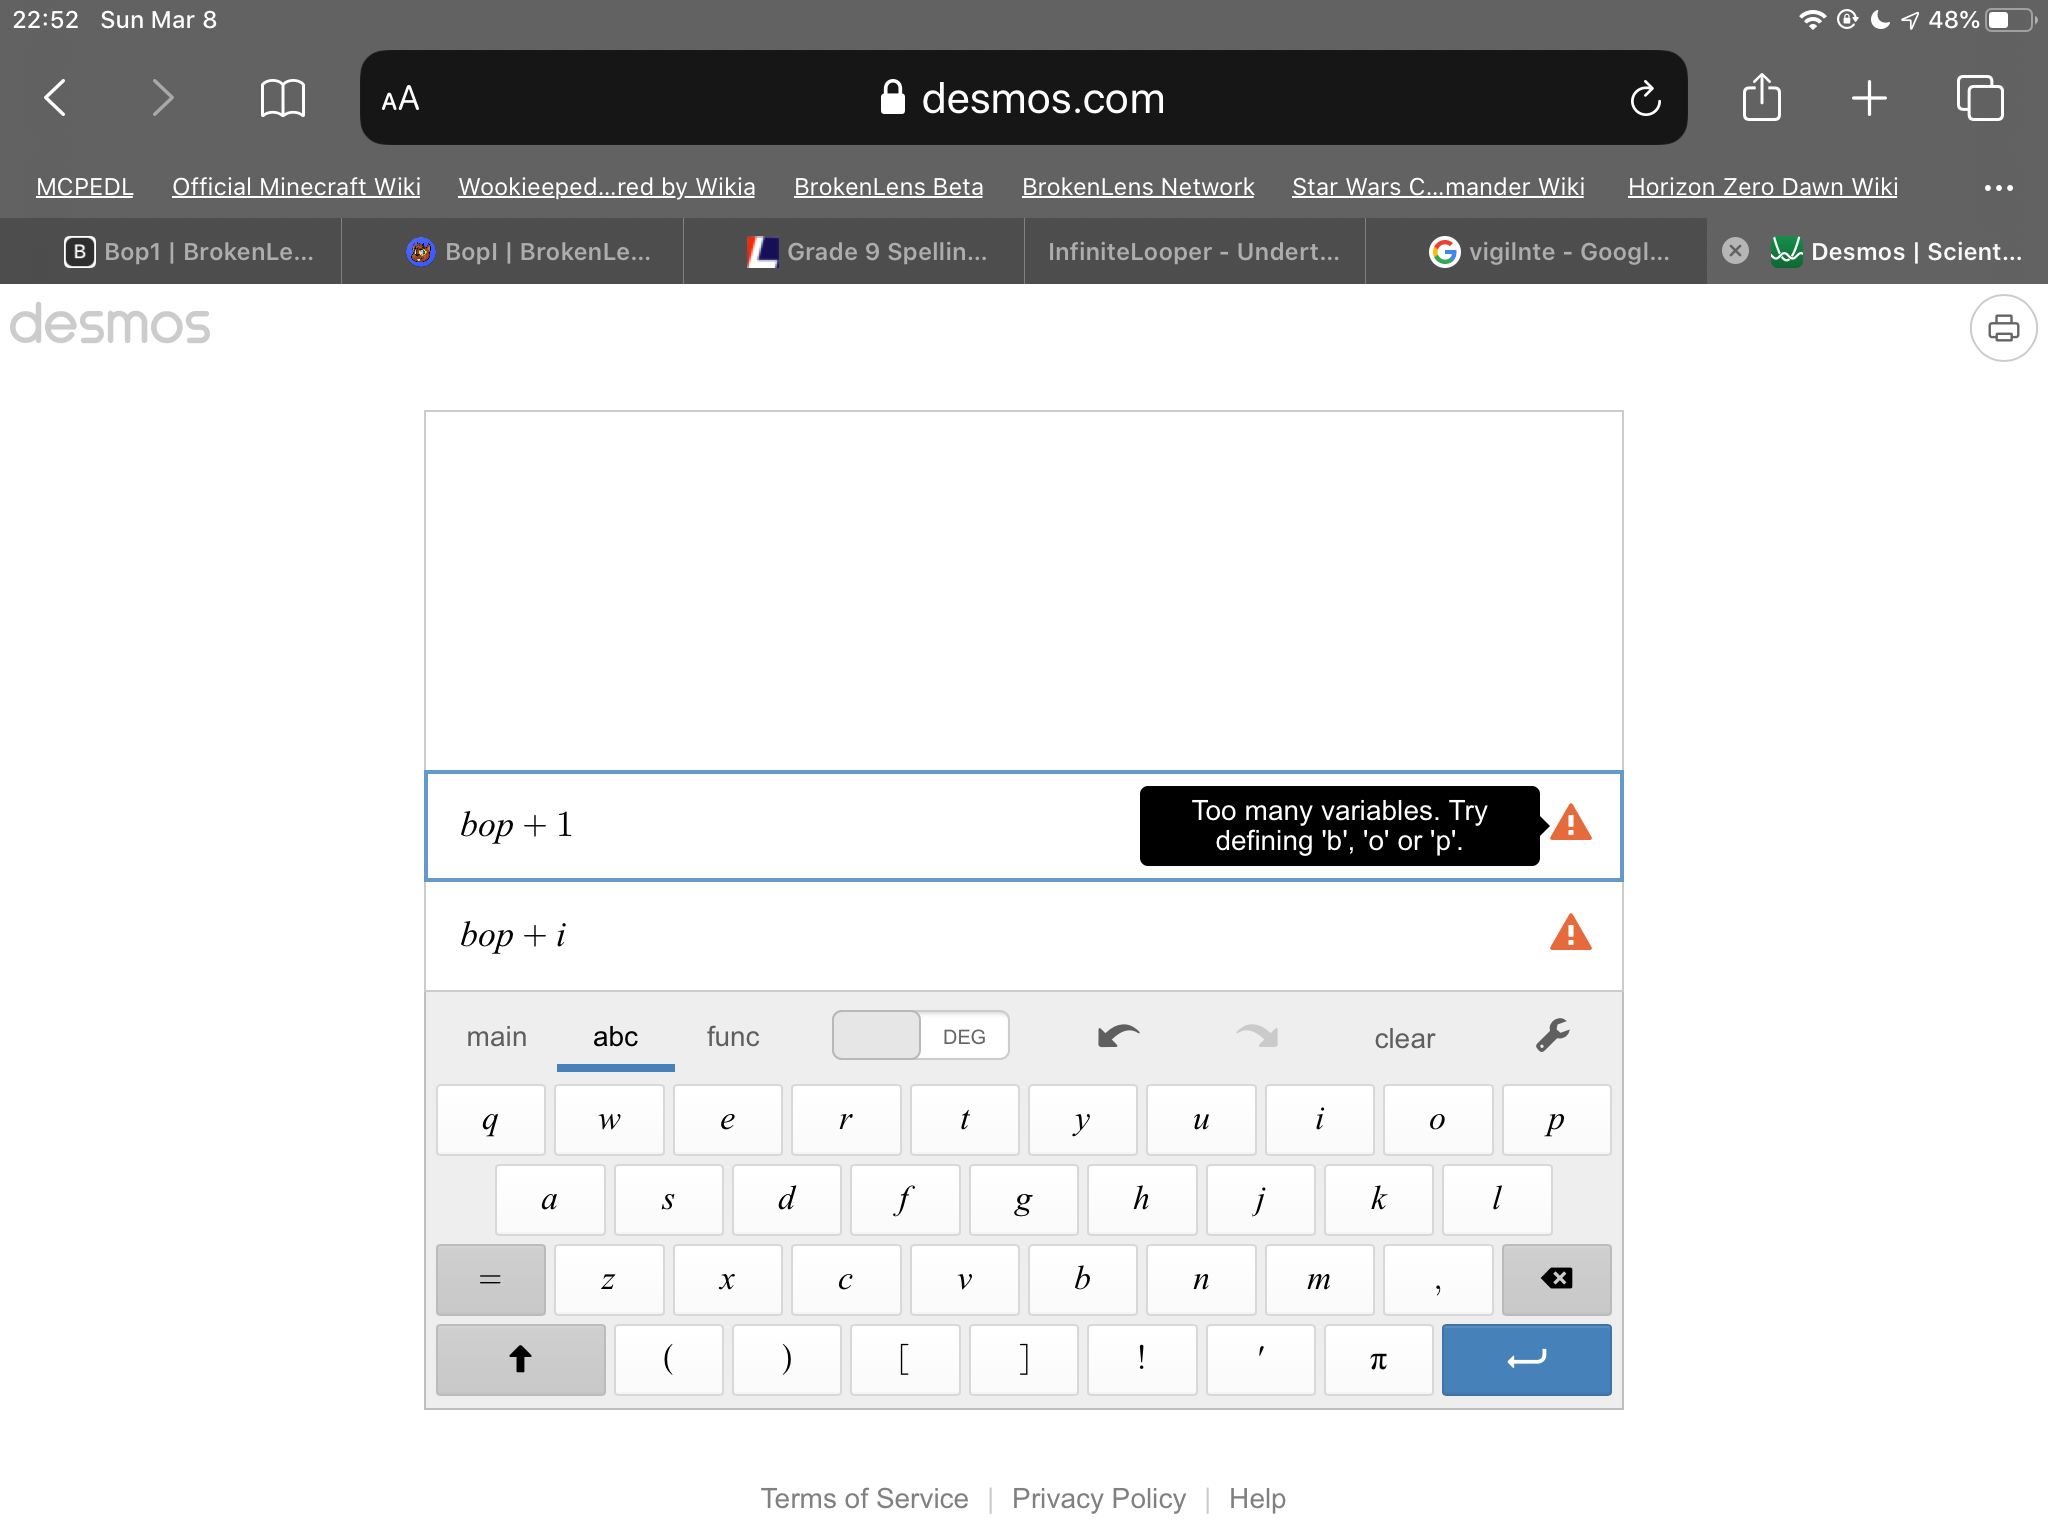Focus the bop + i expression line
2048x1536 pixels.
(1024, 935)
